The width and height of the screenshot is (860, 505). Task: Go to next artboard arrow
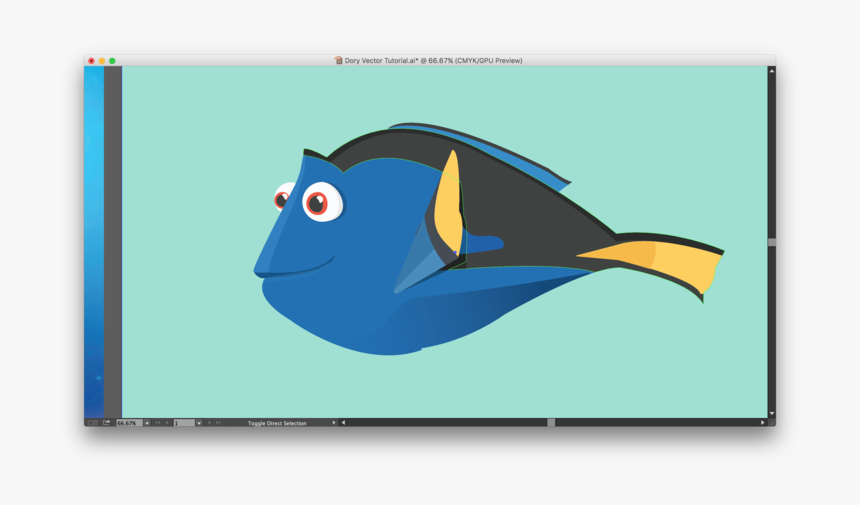click(210, 423)
